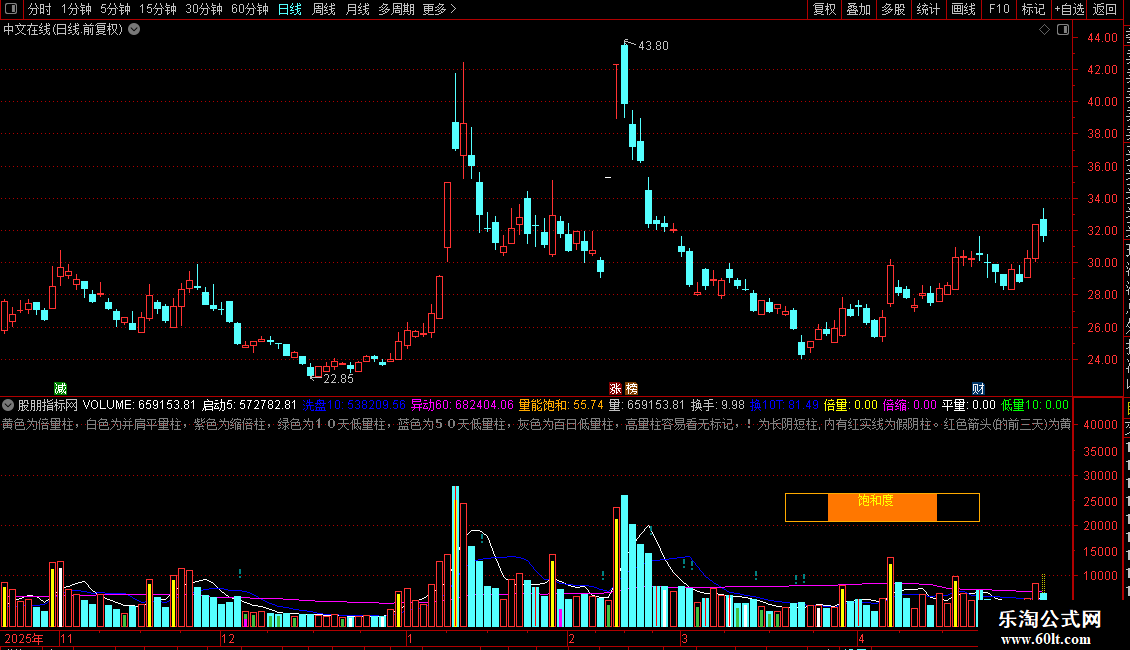Click the 43.80 high price label
Image resolution: width=1130 pixels, height=650 pixels.
pyautogui.click(x=654, y=45)
